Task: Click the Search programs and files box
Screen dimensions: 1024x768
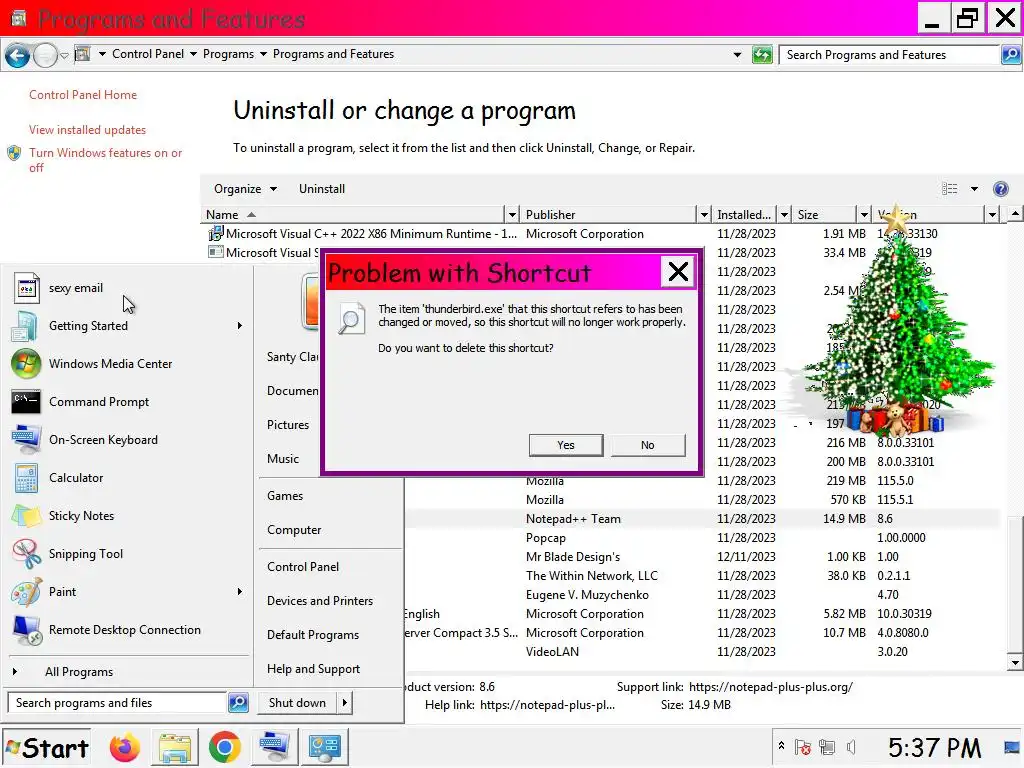Action: tap(118, 703)
